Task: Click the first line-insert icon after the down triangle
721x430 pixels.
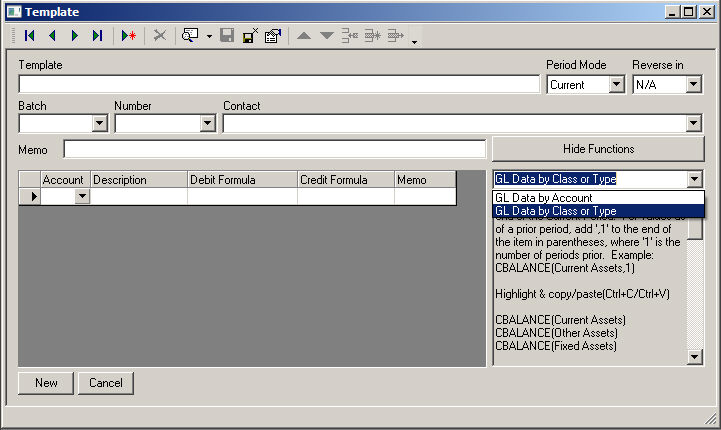Action: click(x=349, y=35)
